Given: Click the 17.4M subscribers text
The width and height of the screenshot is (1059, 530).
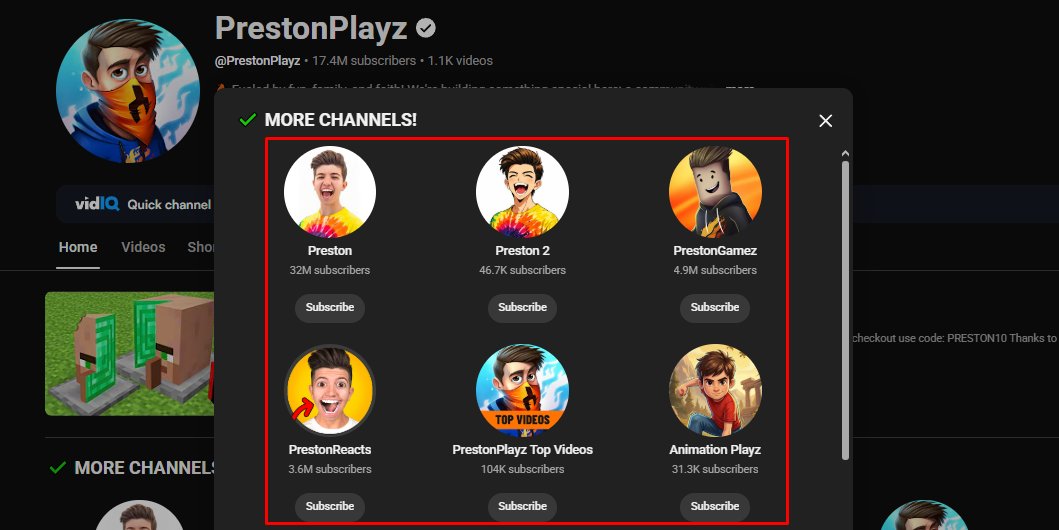Looking at the screenshot, I should point(363,61).
